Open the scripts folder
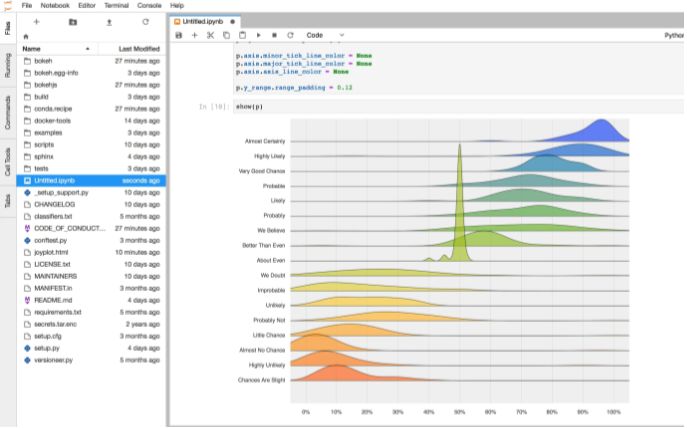This screenshot has width=687, height=428. click(91, 145)
